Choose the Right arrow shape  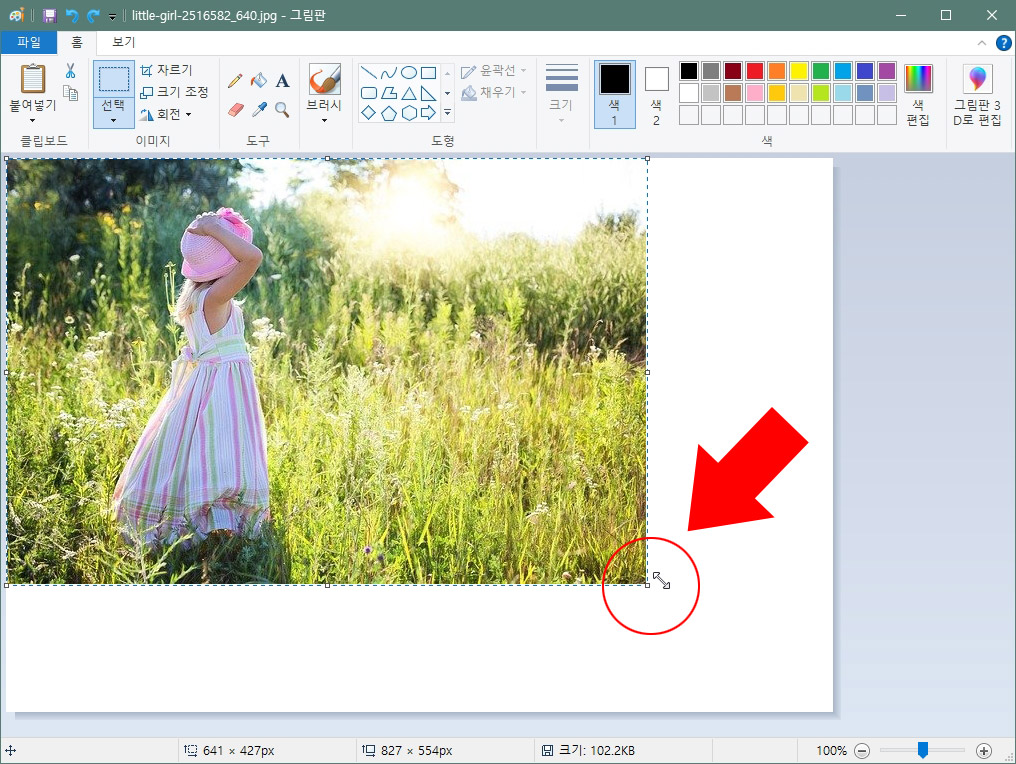pos(428,113)
